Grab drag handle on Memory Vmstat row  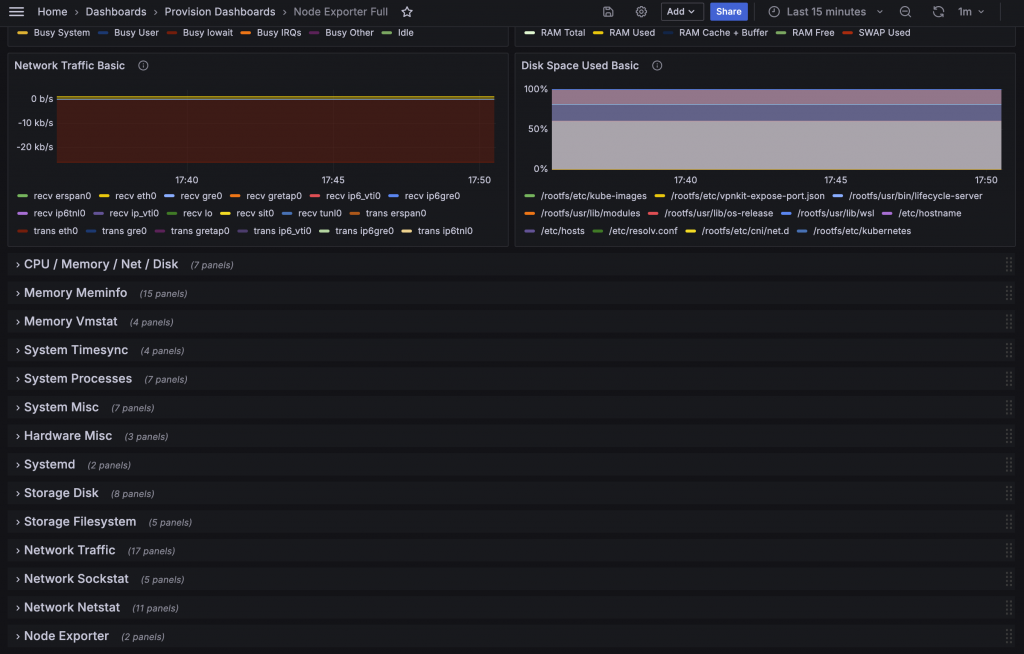(x=1009, y=321)
